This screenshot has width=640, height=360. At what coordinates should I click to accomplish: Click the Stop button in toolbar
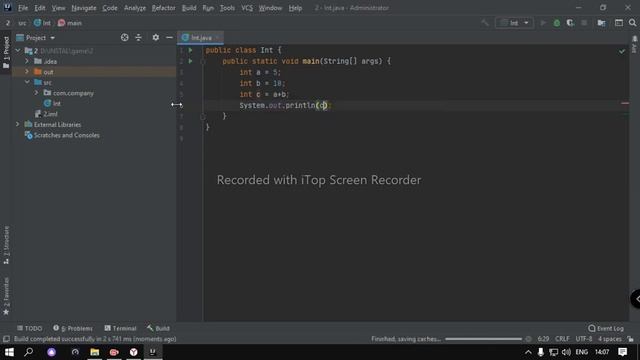point(584,23)
